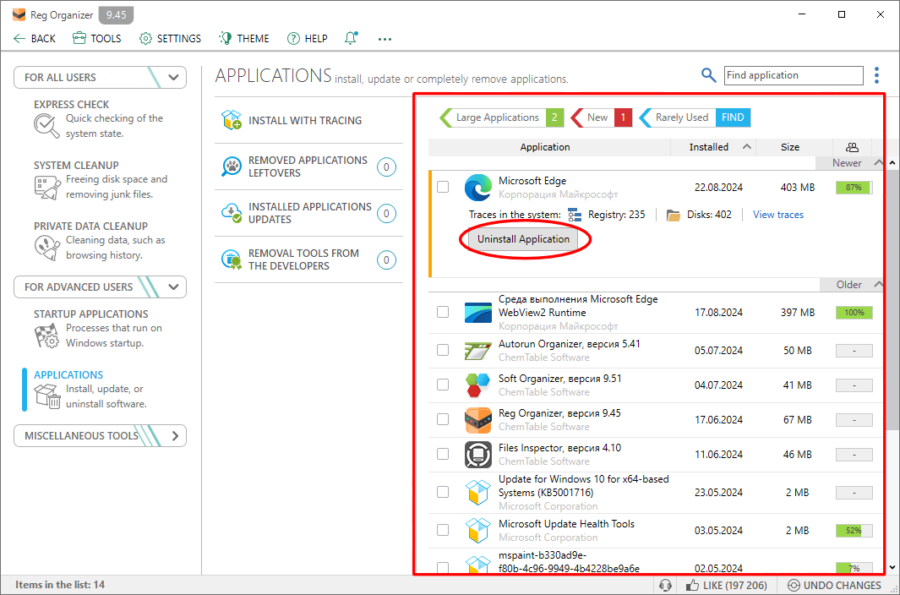This screenshot has height=595, width=900.
Task: Open System Cleanup in the sidebar
Action: pyautogui.click(x=100, y=180)
